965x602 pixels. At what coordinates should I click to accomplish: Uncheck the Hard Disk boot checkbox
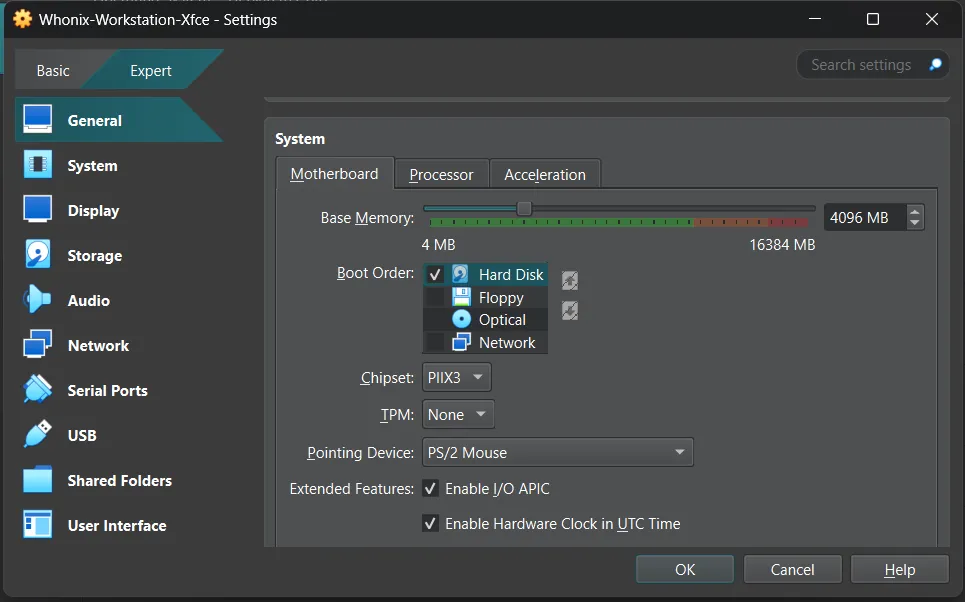[435, 275]
